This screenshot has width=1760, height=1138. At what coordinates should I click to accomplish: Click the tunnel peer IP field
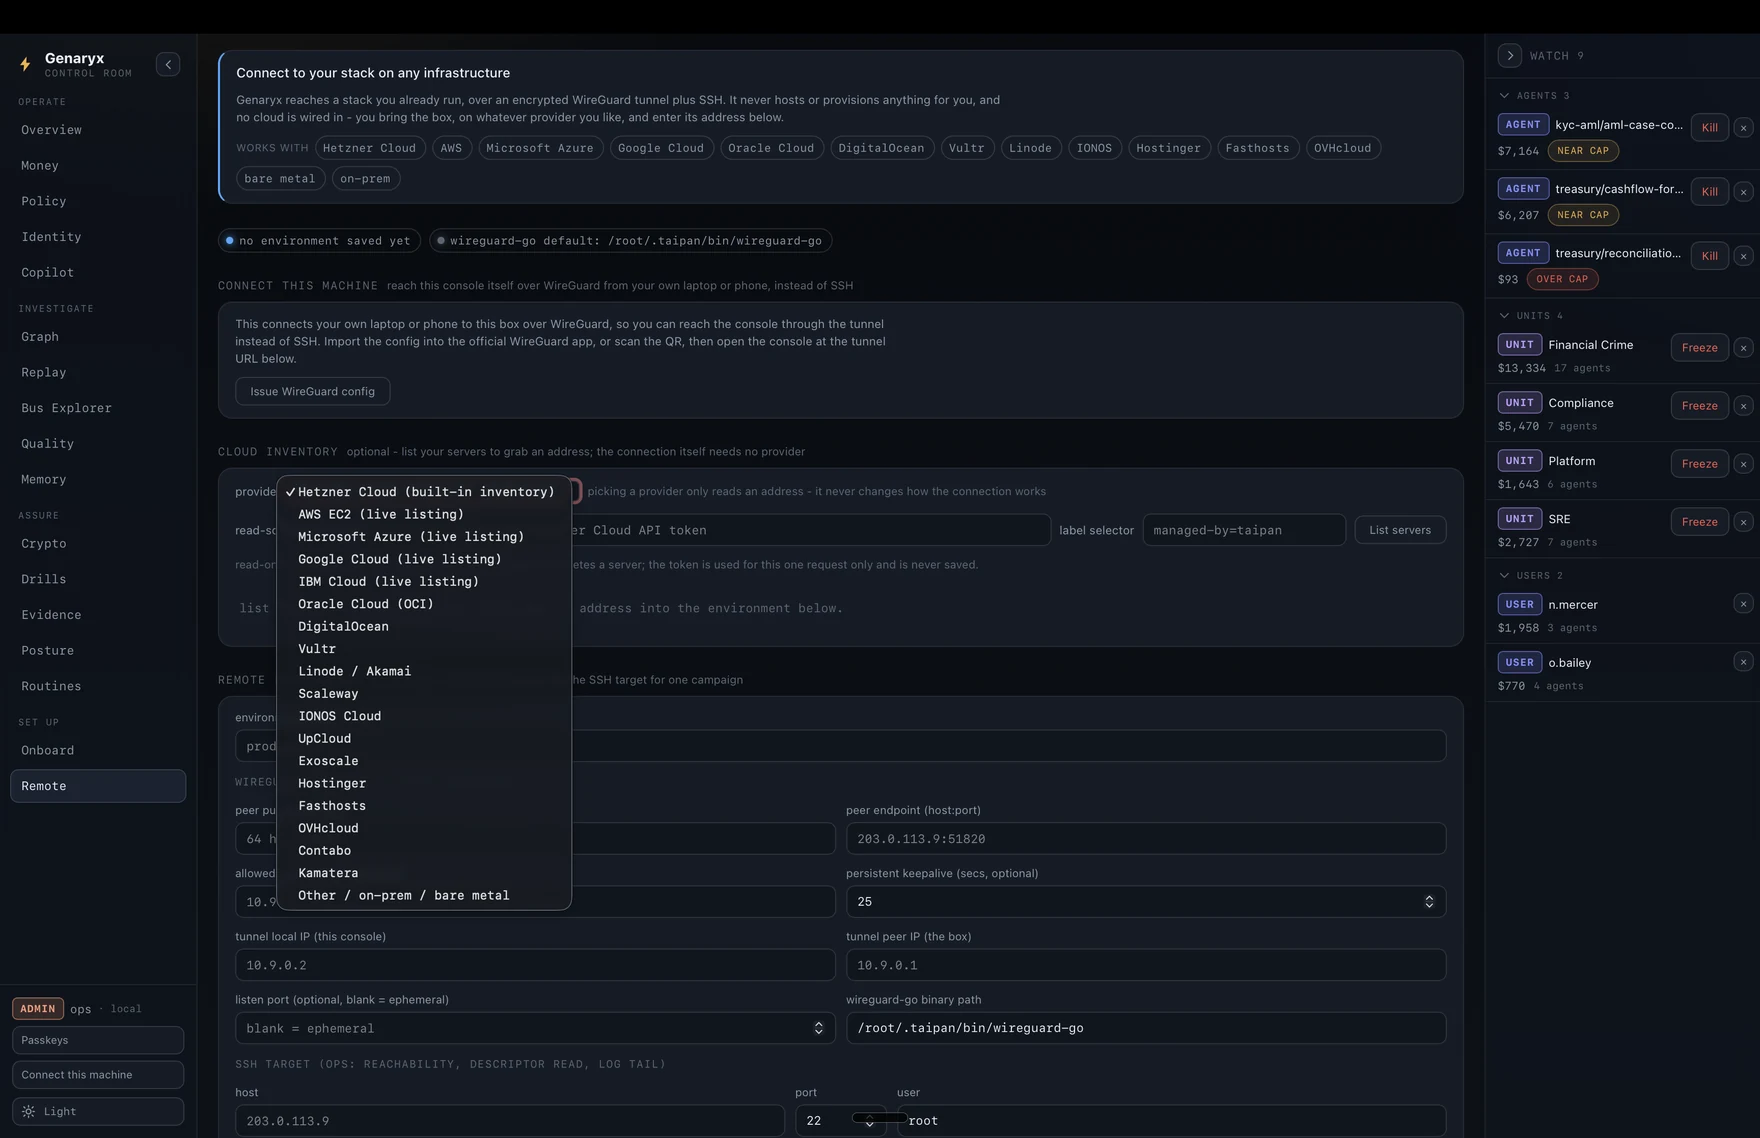pyautogui.click(x=1146, y=965)
